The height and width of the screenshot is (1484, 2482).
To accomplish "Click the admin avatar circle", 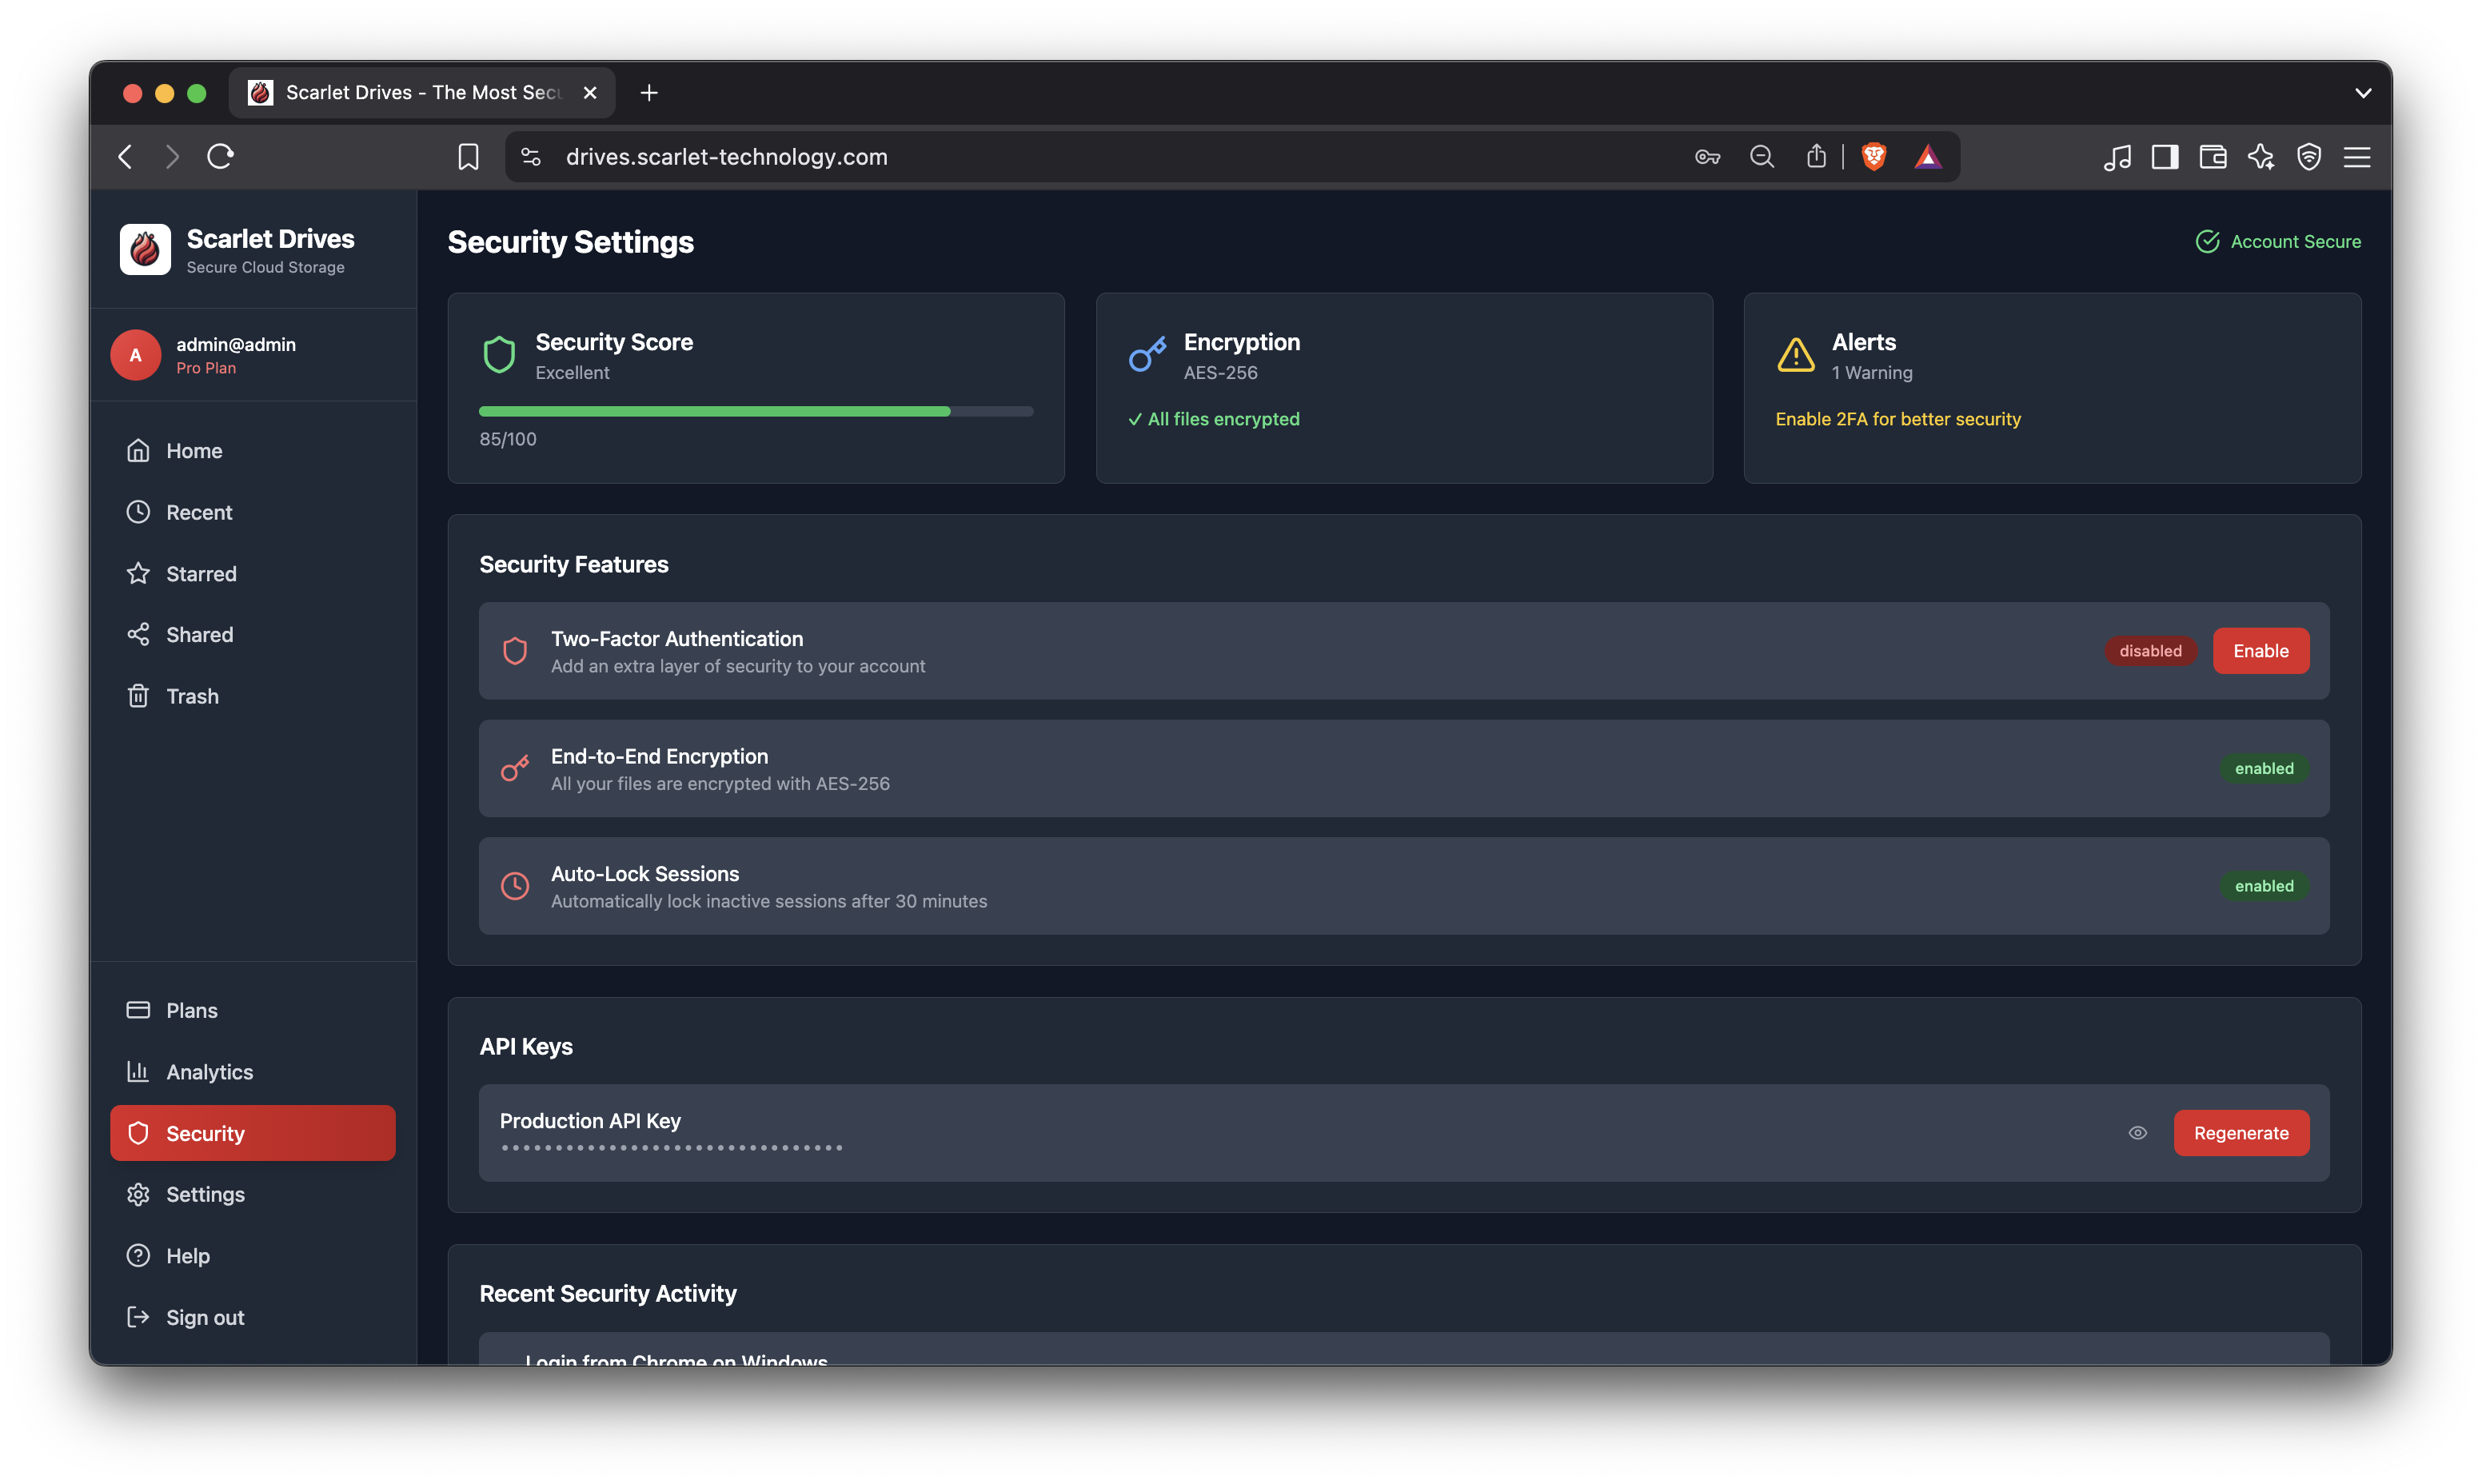I will (x=135, y=355).
